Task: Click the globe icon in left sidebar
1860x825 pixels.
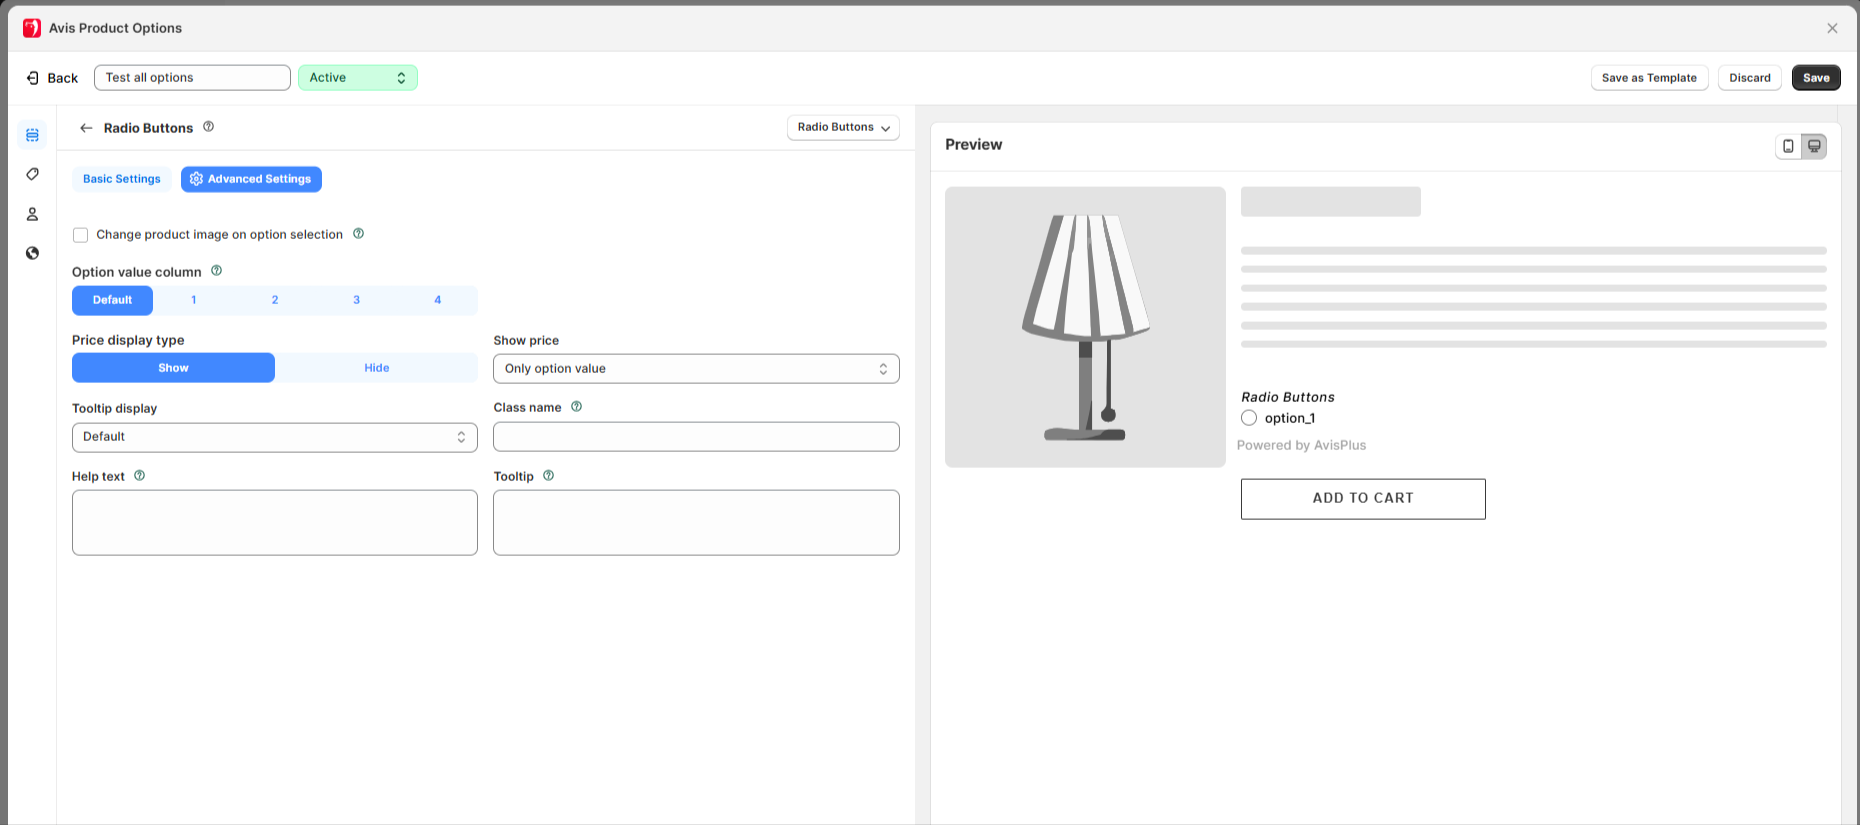Action: point(32,253)
